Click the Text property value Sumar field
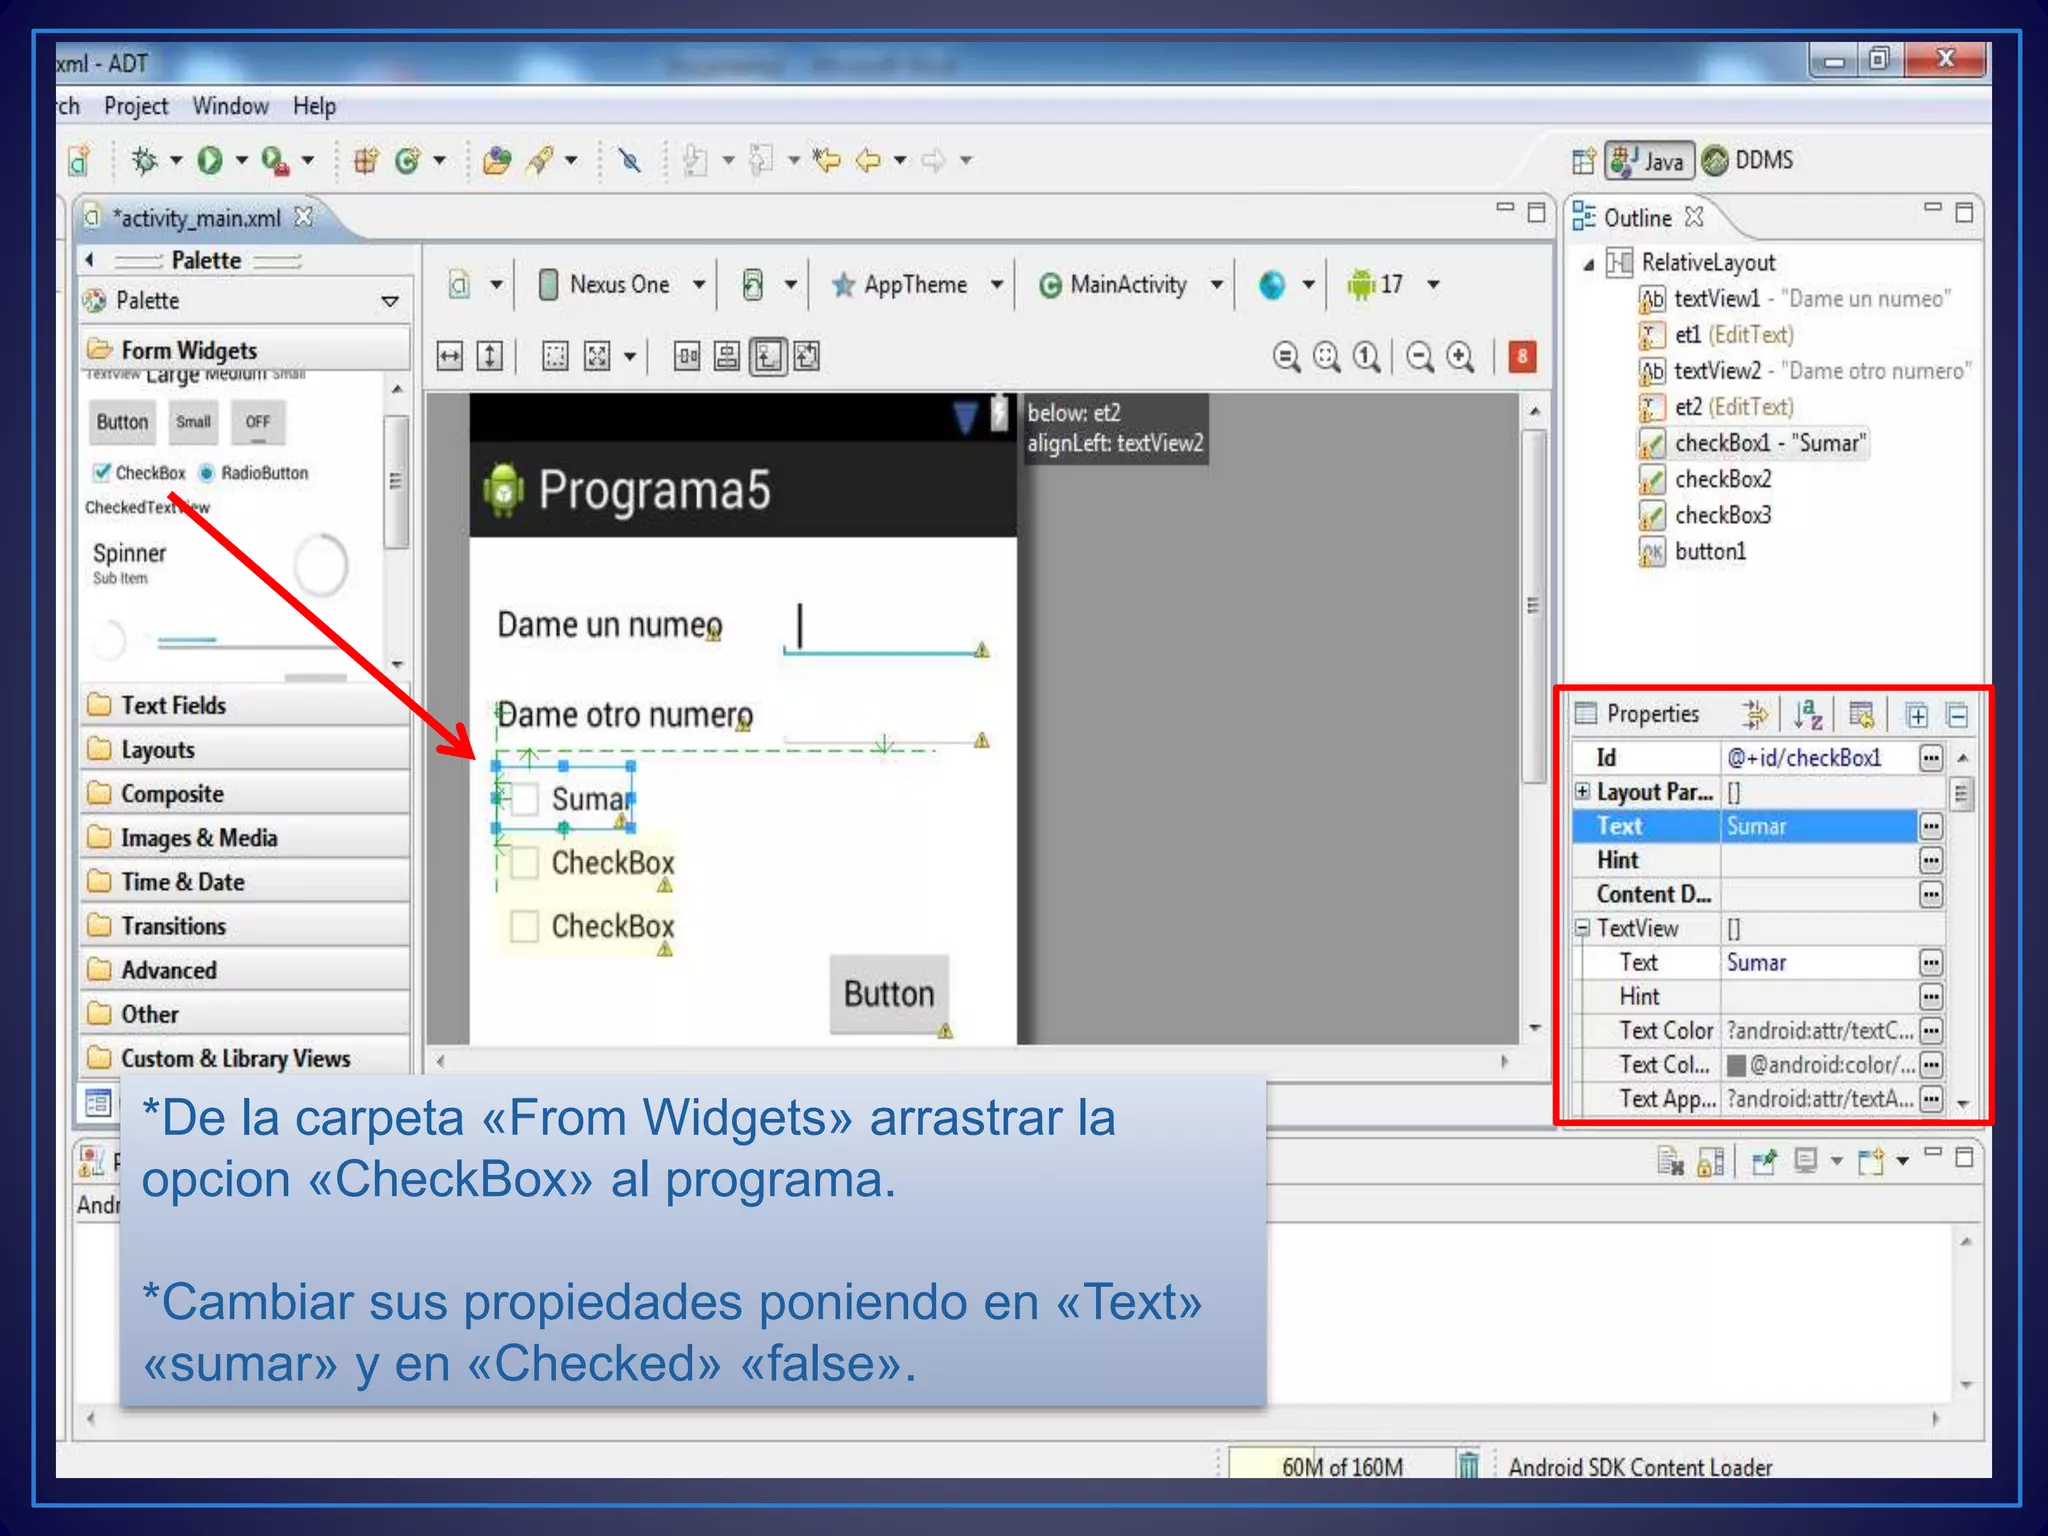Image resolution: width=2048 pixels, height=1536 pixels. coord(1819,826)
